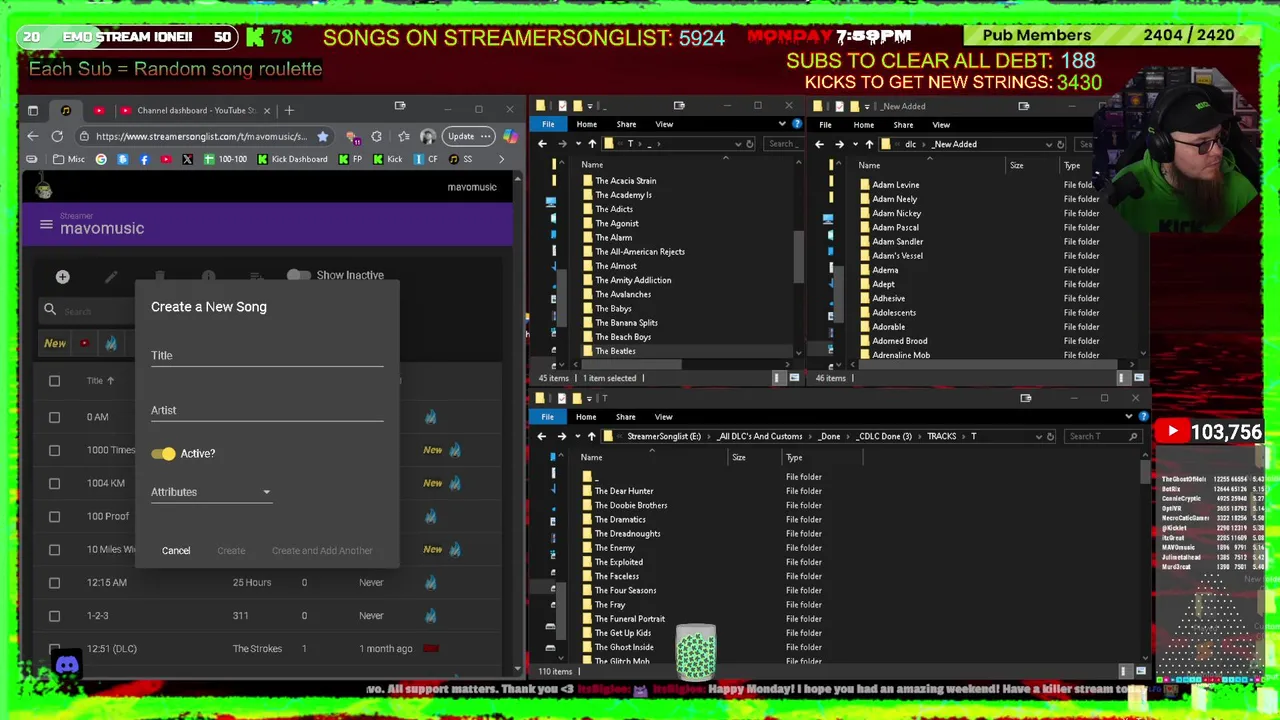Click the browser refresh icon

(x=57, y=136)
